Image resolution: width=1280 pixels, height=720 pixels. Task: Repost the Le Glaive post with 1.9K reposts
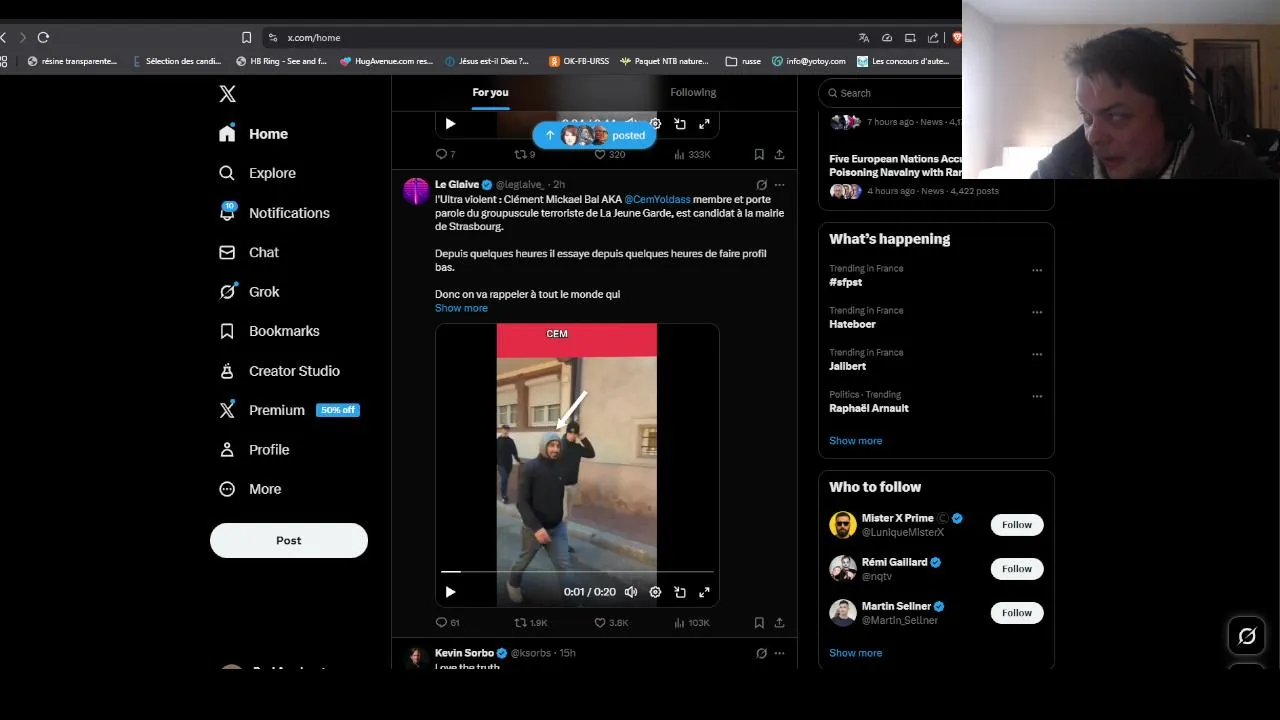[530, 622]
